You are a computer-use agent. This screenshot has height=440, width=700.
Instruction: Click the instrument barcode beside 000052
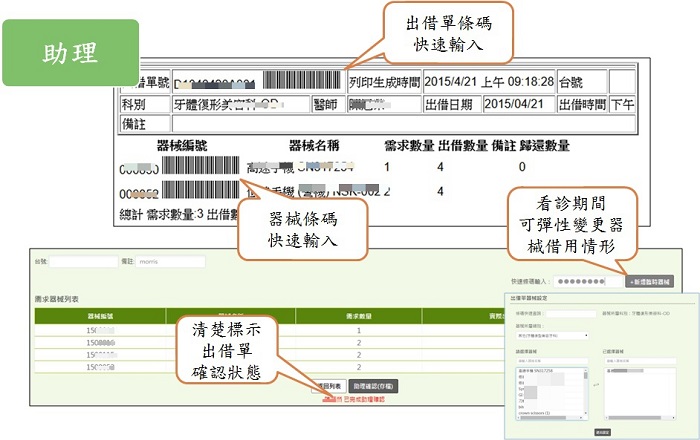201,190
